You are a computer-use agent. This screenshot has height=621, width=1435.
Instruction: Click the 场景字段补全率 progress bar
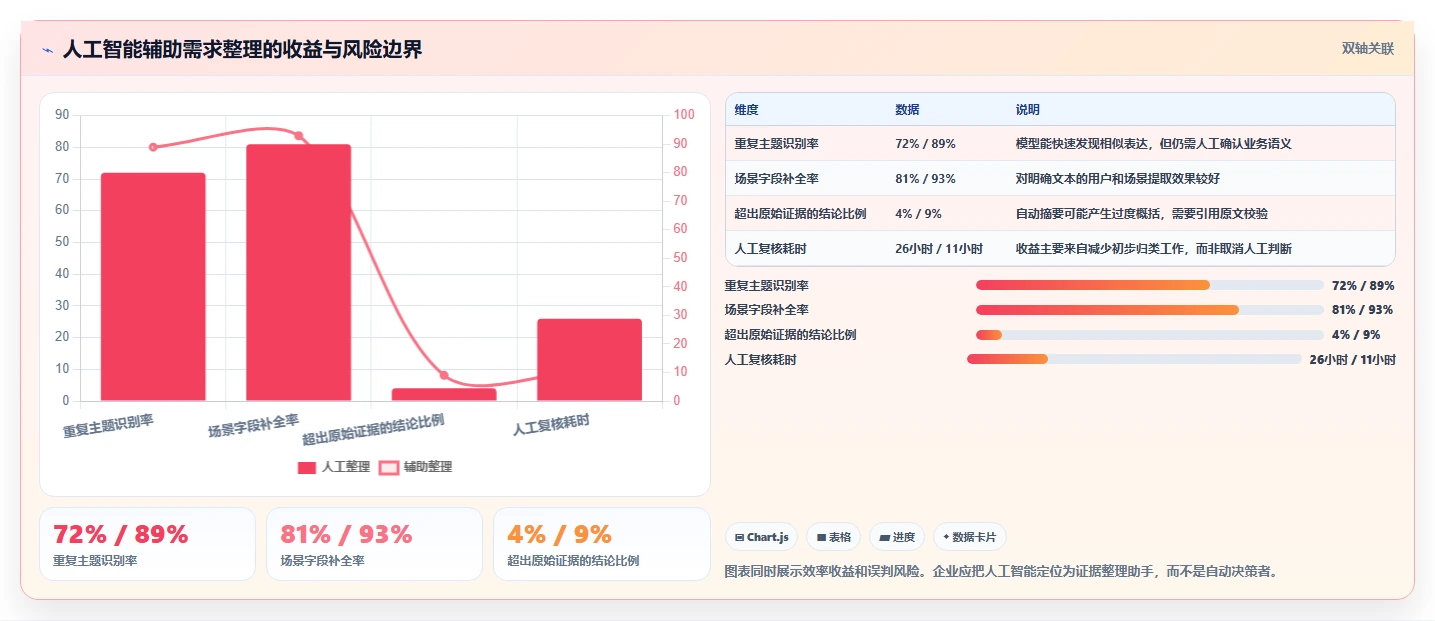coord(1149,310)
